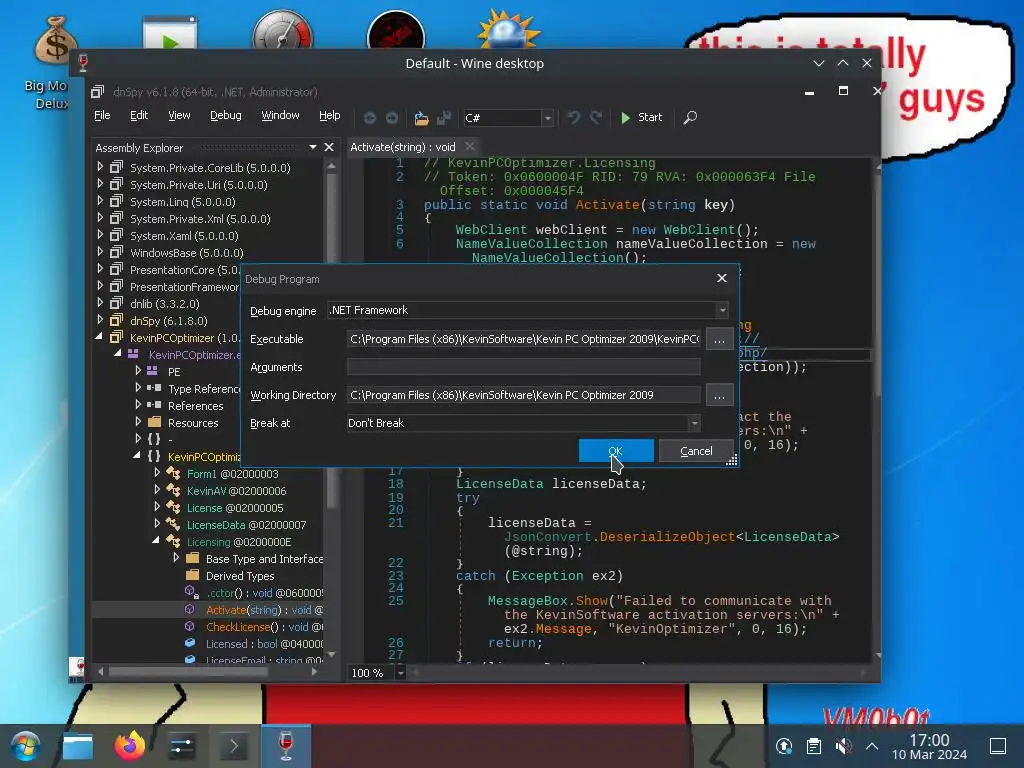Image resolution: width=1024 pixels, height=768 pixels.
Task: Select the Licensed : bool property
Action: point(264,643)
